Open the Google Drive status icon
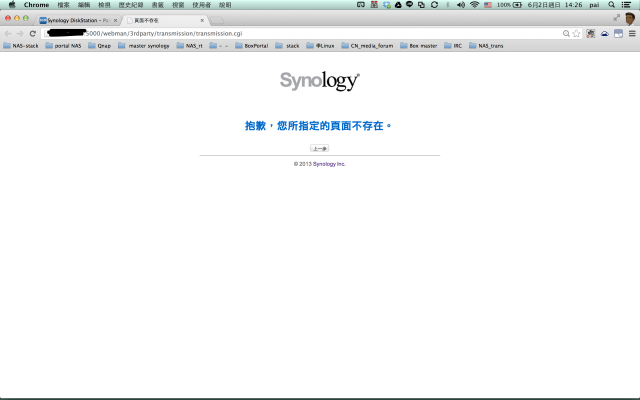The width and height of the screenshot is (640, 400). pos(398,4)
